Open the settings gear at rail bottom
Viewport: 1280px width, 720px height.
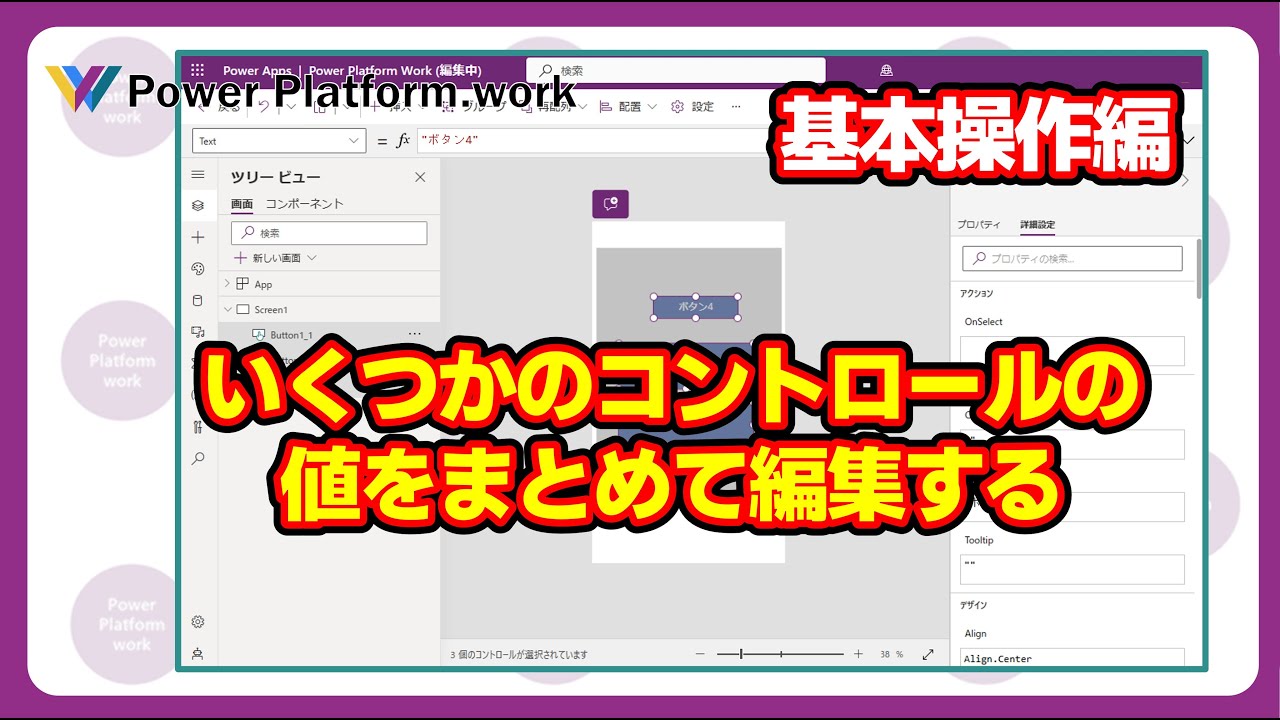coord(198,622)
